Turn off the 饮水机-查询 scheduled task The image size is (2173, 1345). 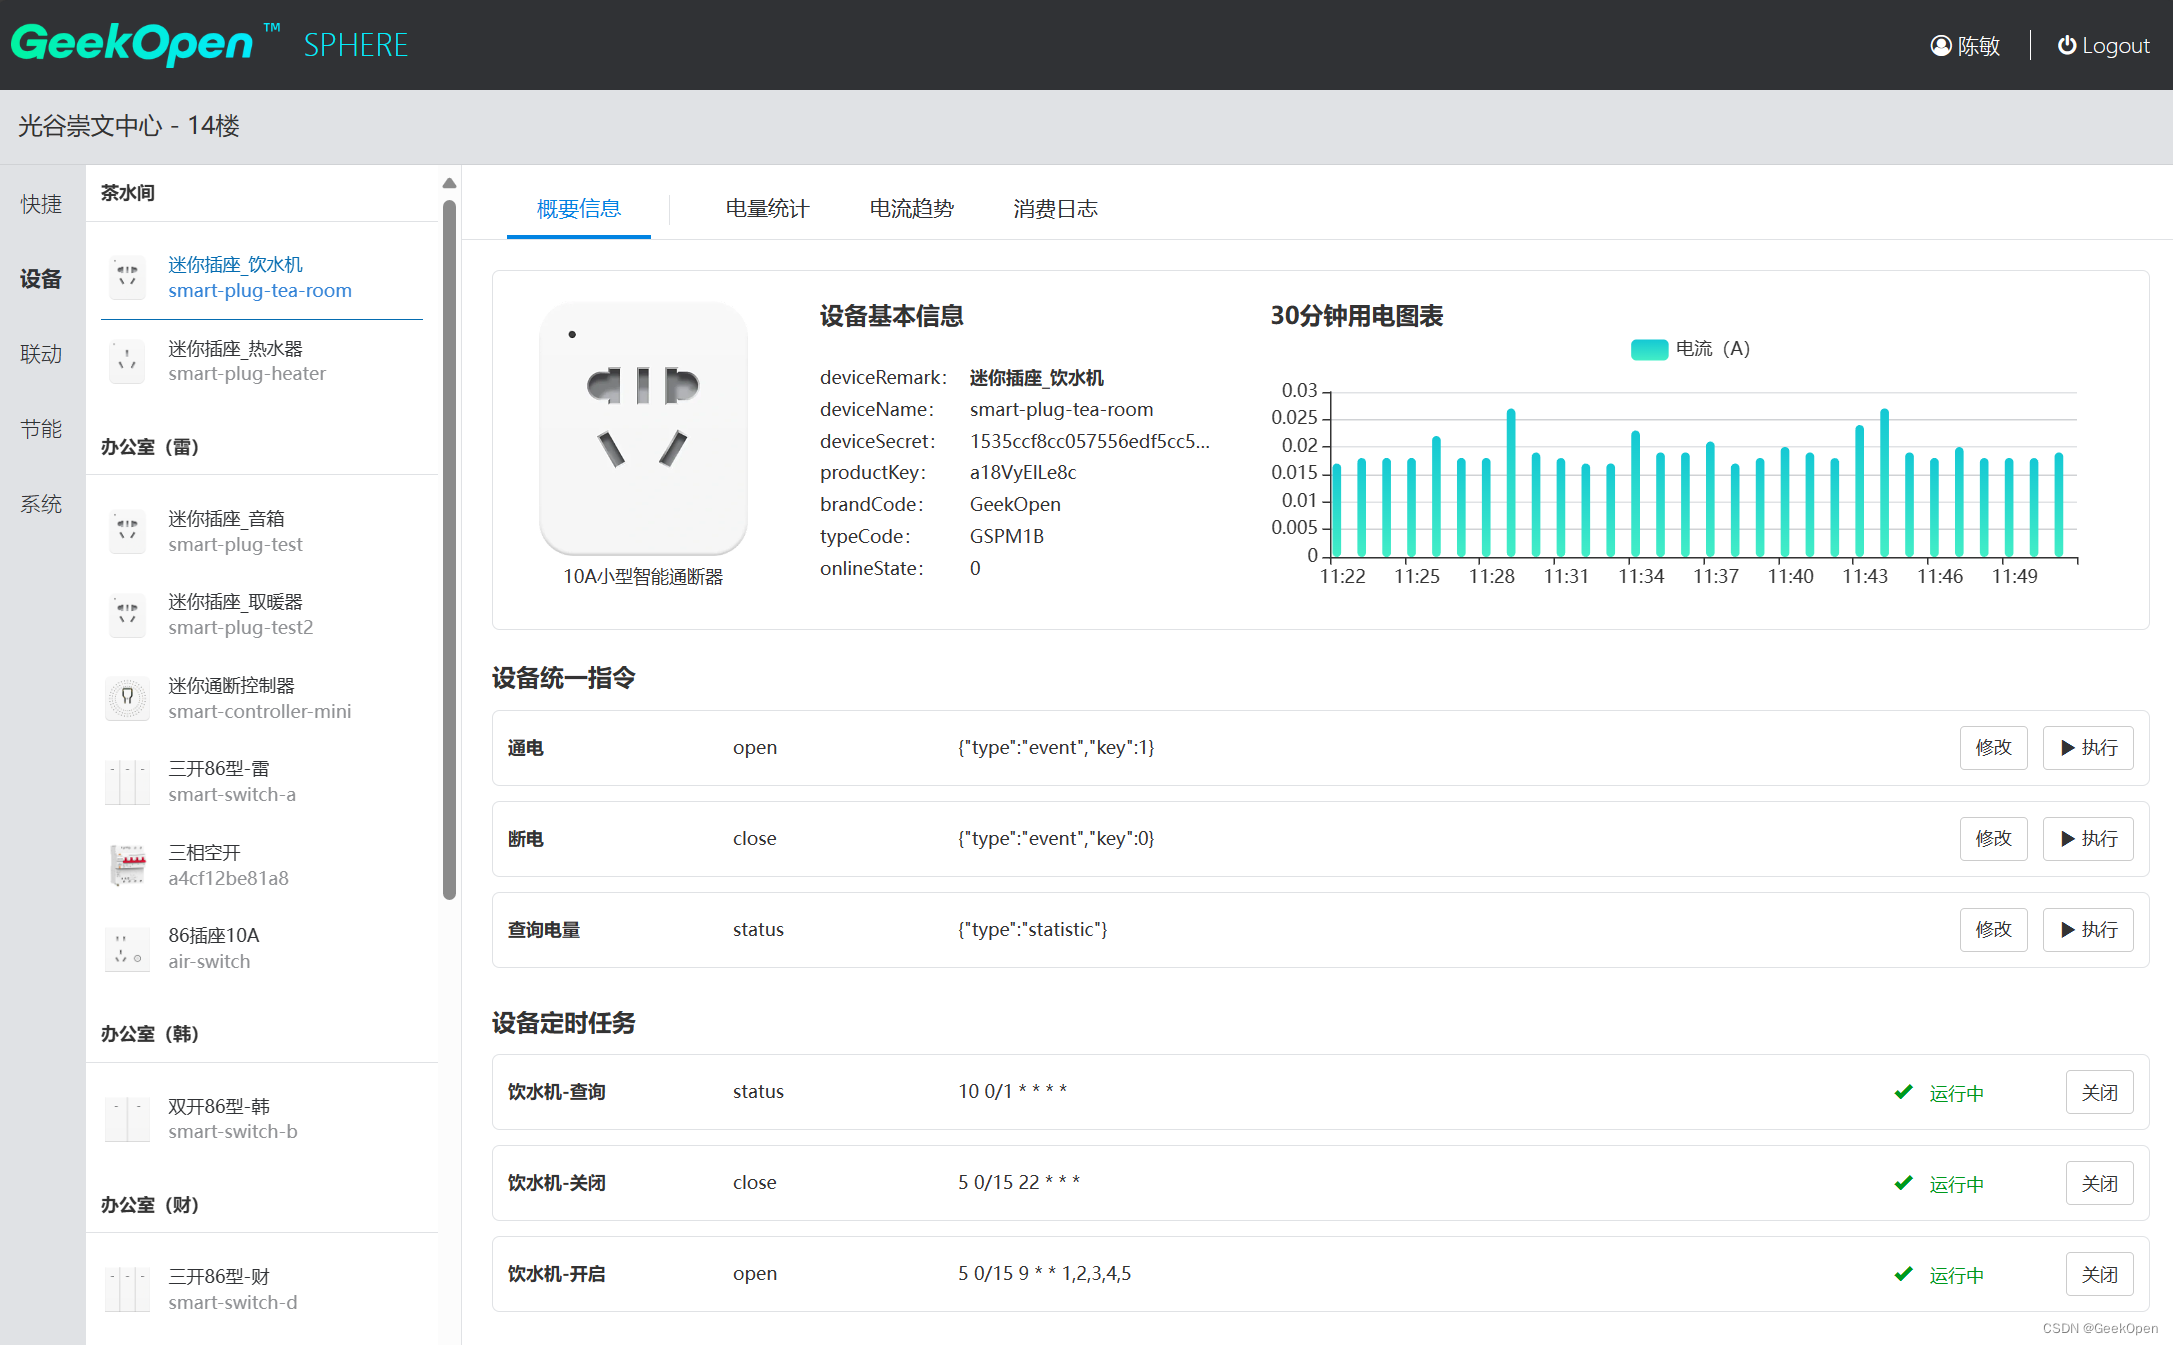pos(2098,1092)
